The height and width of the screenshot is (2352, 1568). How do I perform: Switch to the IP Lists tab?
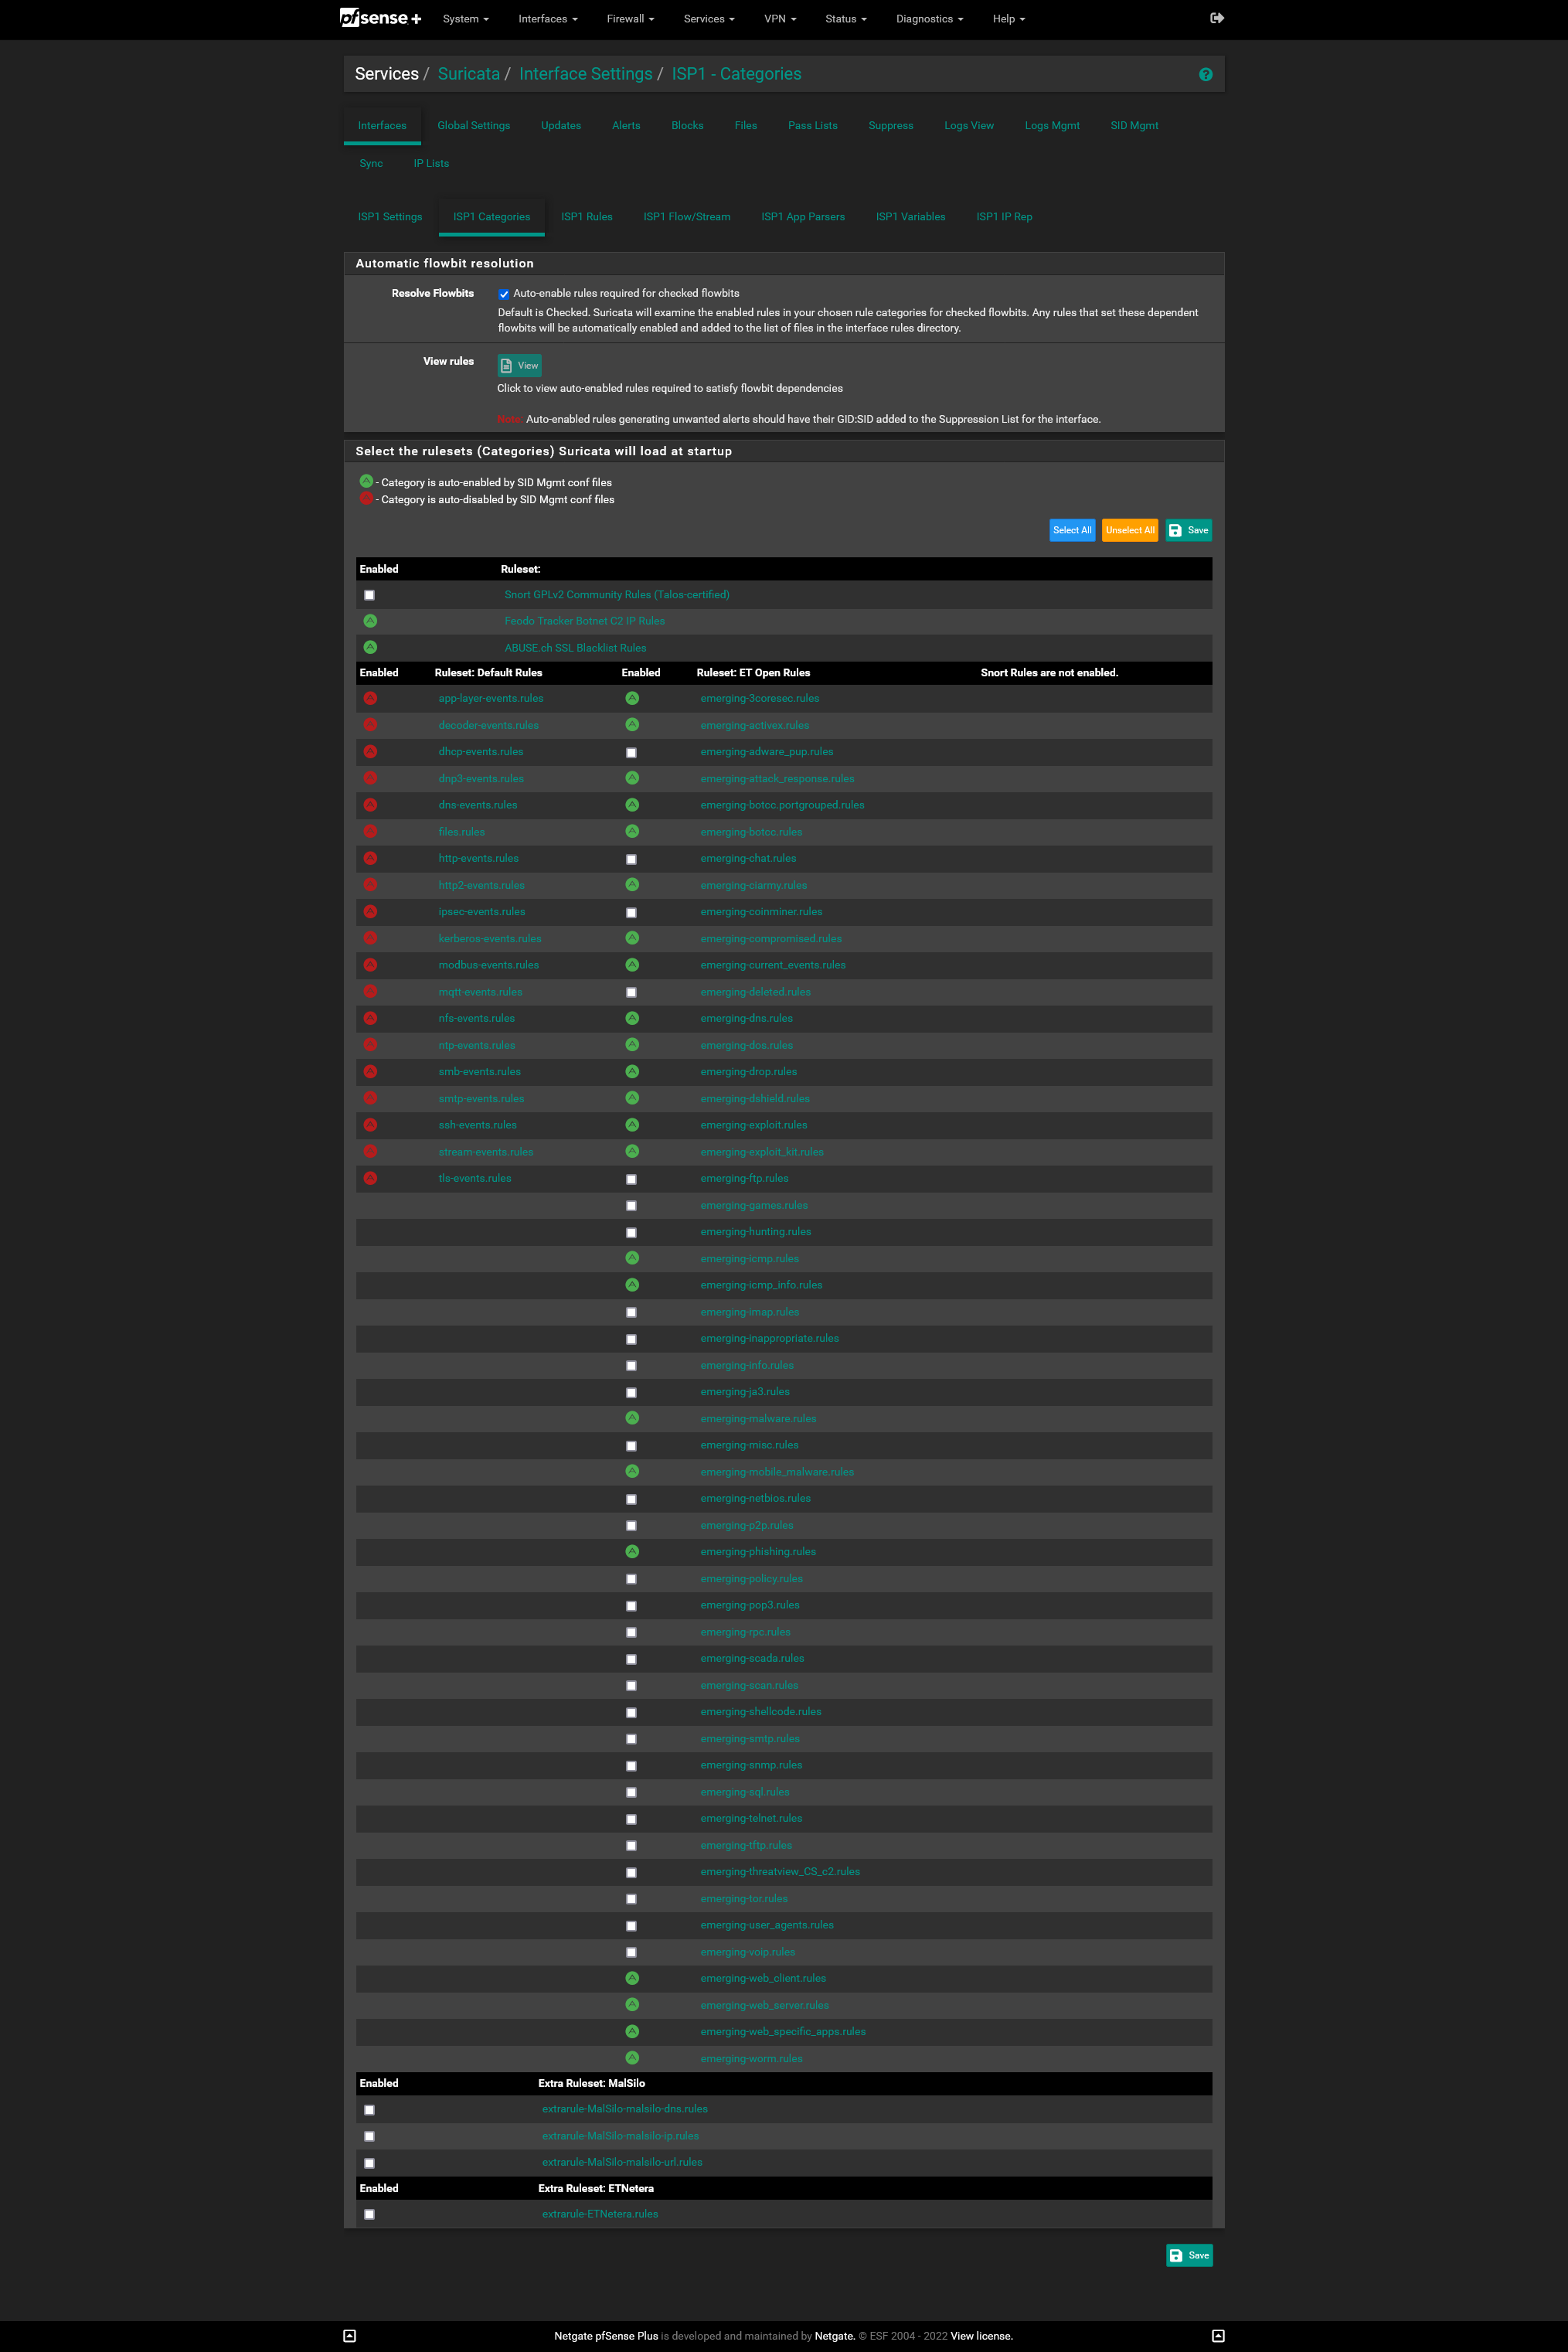pyautogui.click(x=431, y=164)
